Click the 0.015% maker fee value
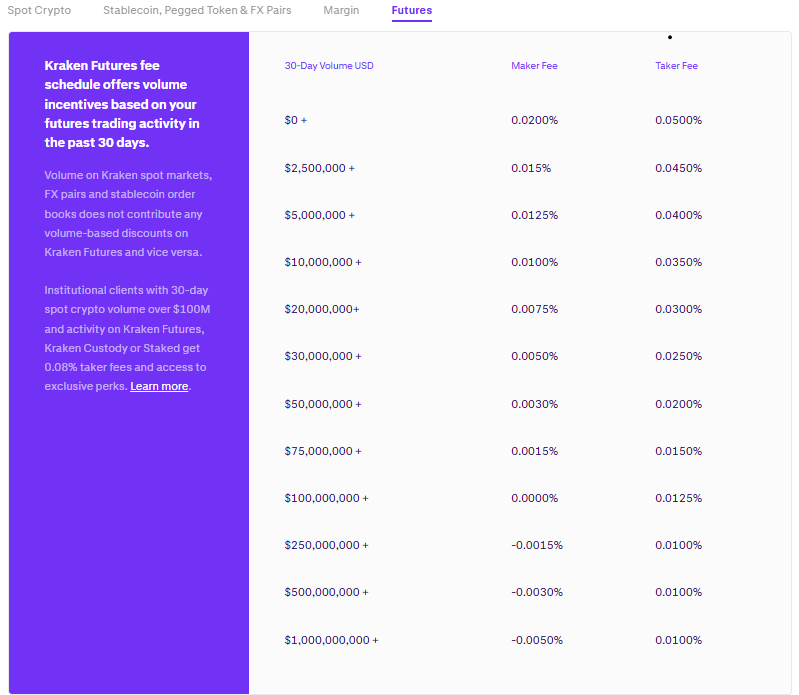Image resolution: width=799 pixels, height=695 pixels. pyautogui.click(x=531, y=168)
